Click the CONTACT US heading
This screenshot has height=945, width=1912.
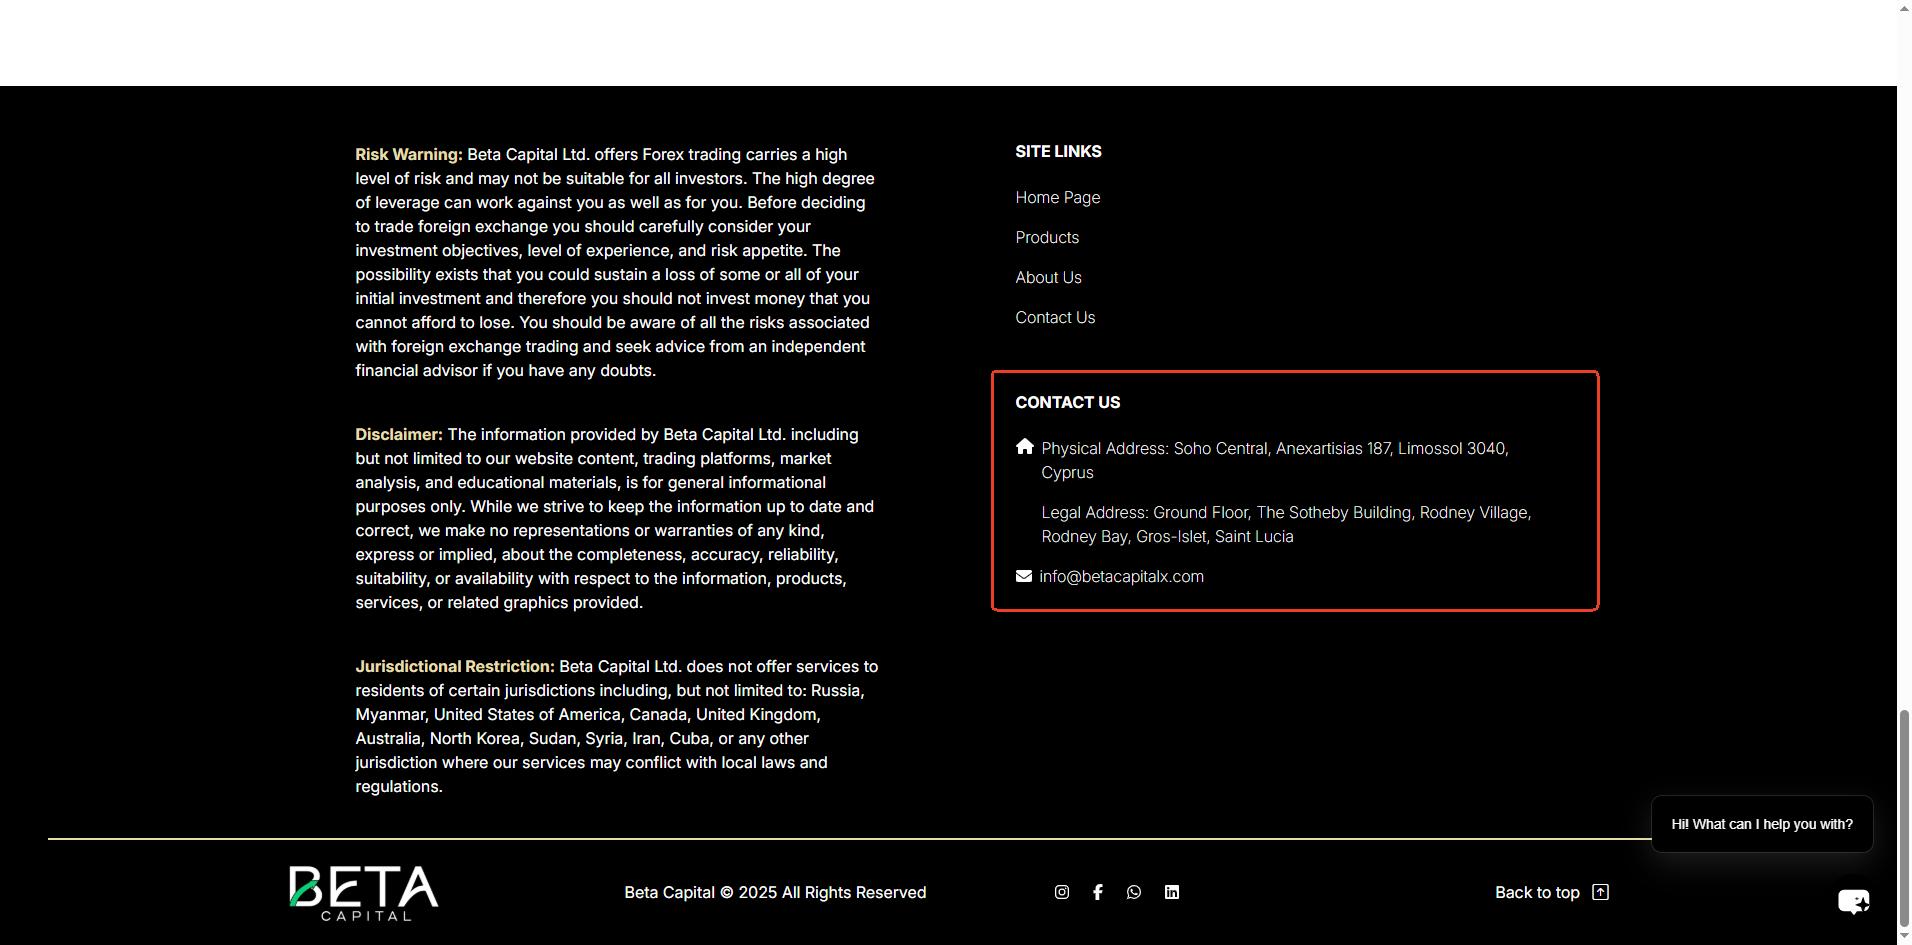pyautogui.click(x=1068, y=403)
